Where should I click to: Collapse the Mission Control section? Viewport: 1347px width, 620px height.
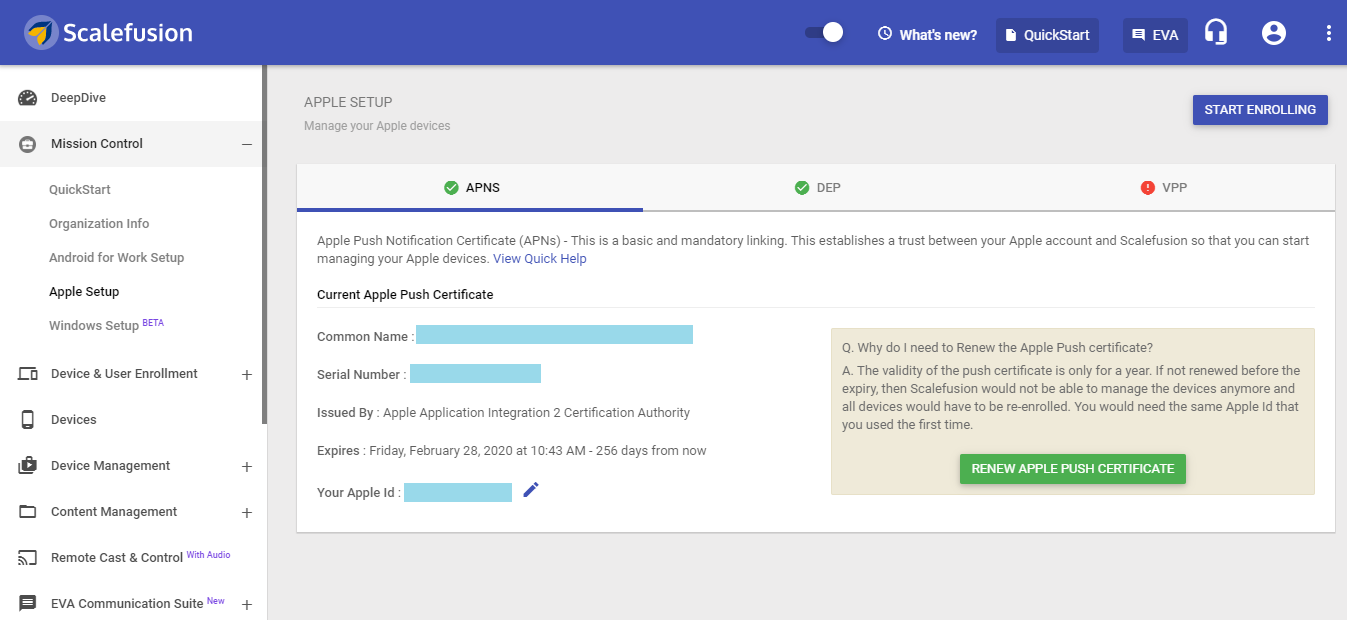(246, 144)
